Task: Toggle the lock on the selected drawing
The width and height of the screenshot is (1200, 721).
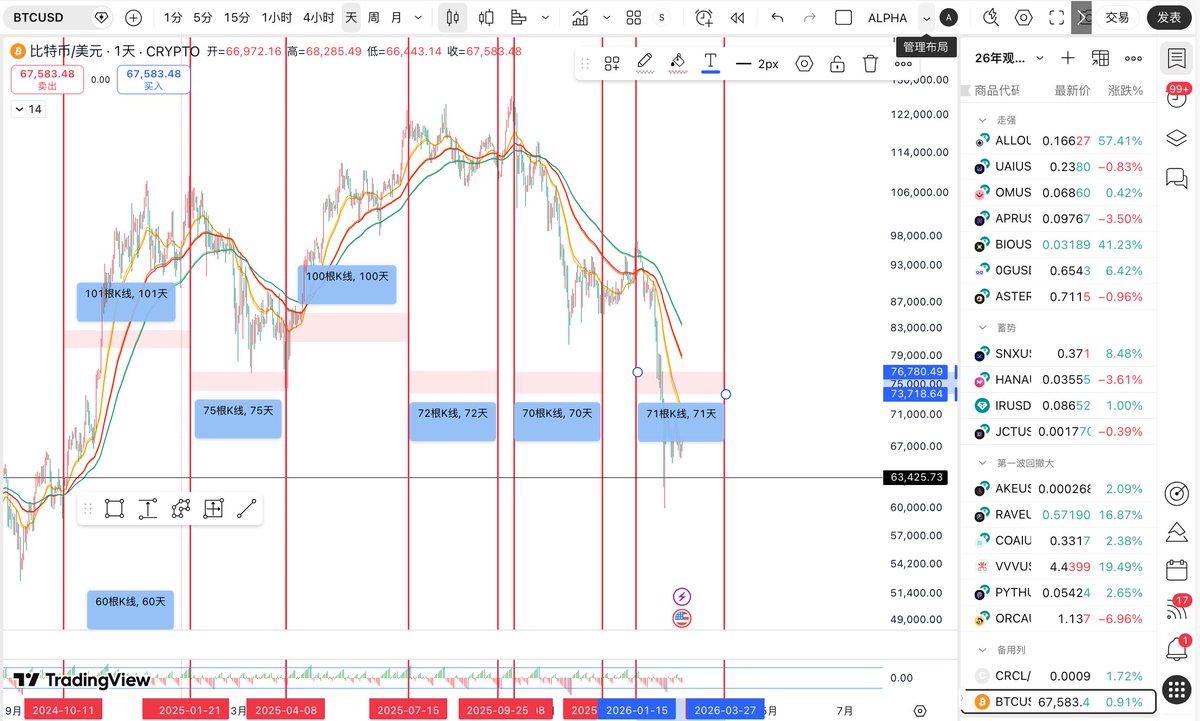Action: (x=837, y=63)
